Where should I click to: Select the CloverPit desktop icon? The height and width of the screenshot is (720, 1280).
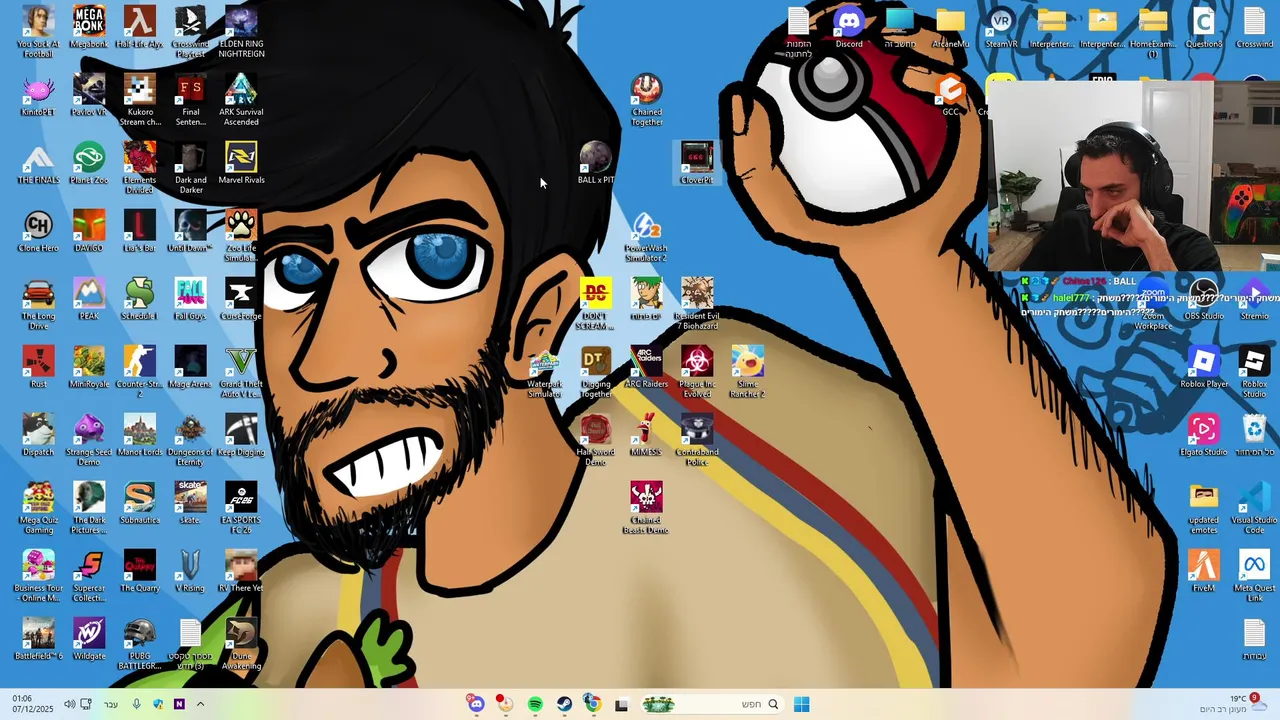(x=697, y=163)
